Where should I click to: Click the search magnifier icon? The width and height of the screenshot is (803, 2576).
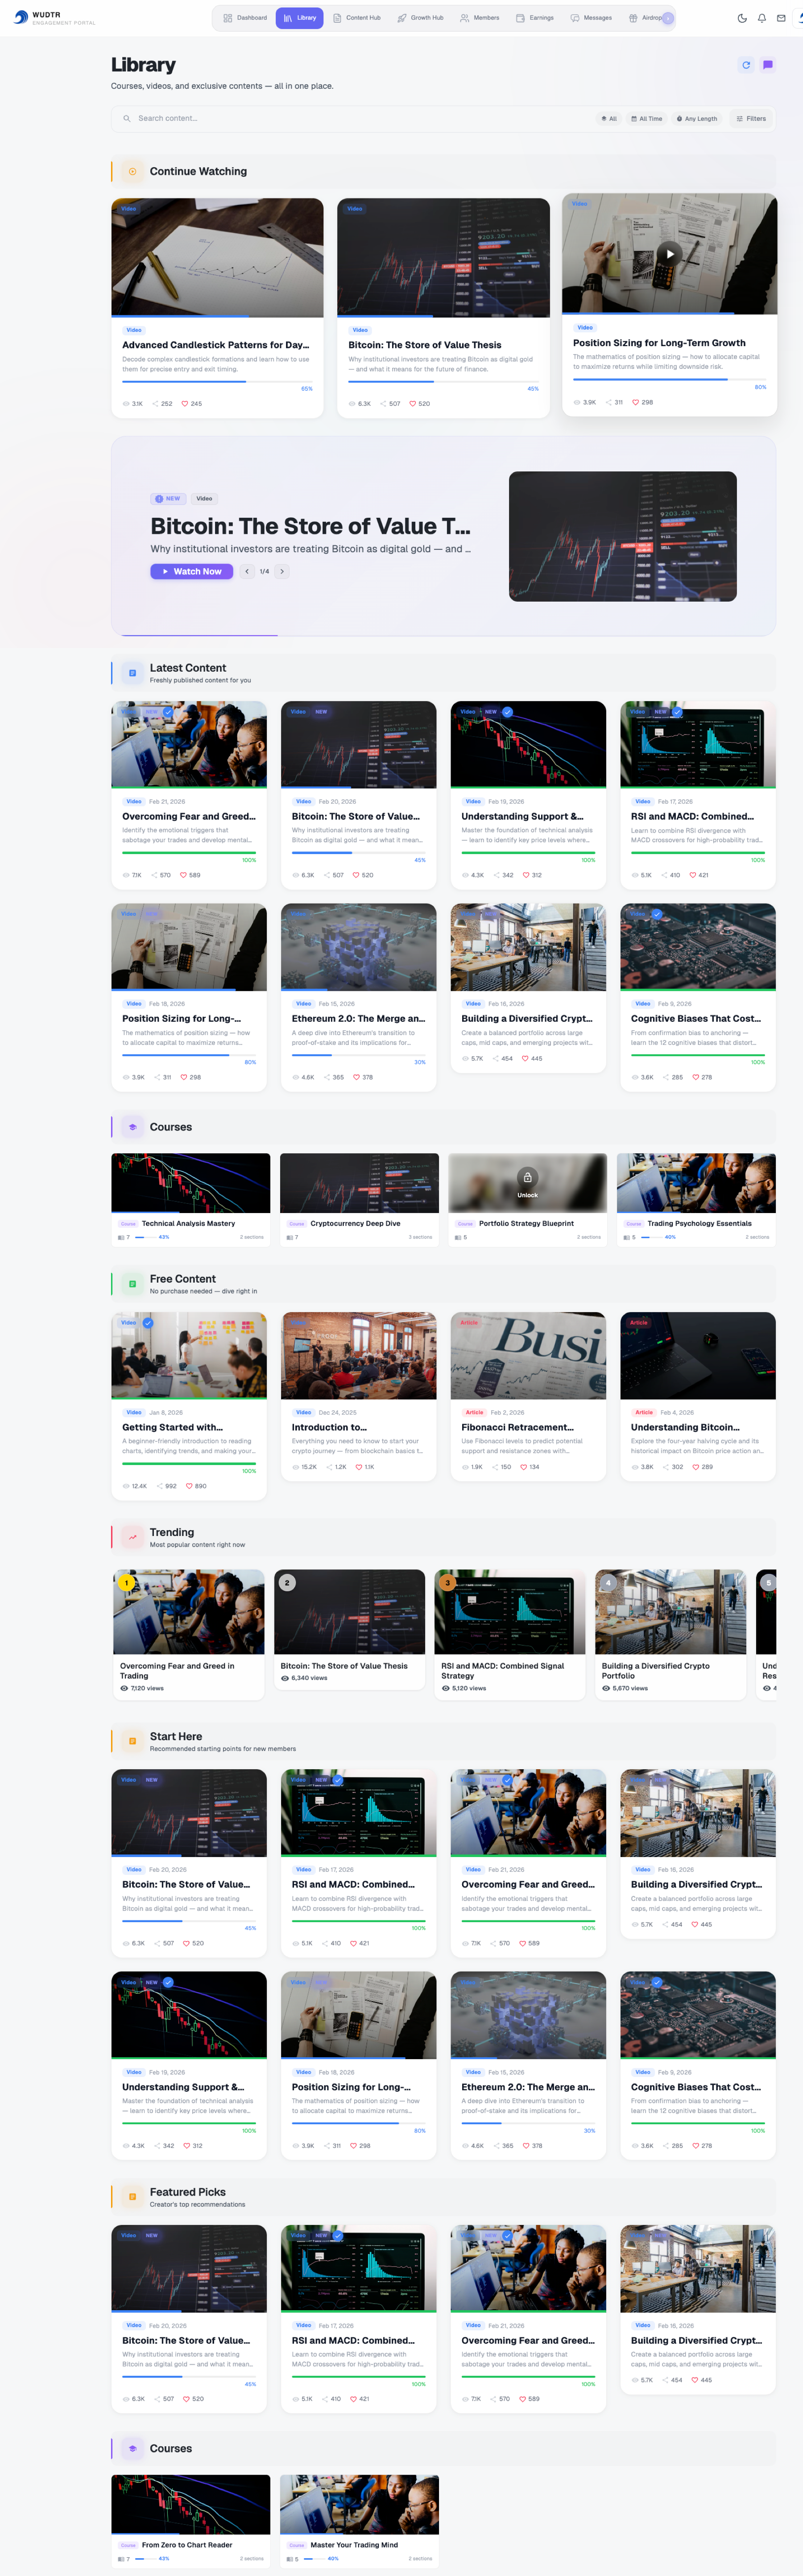click(x=127, y=119)
